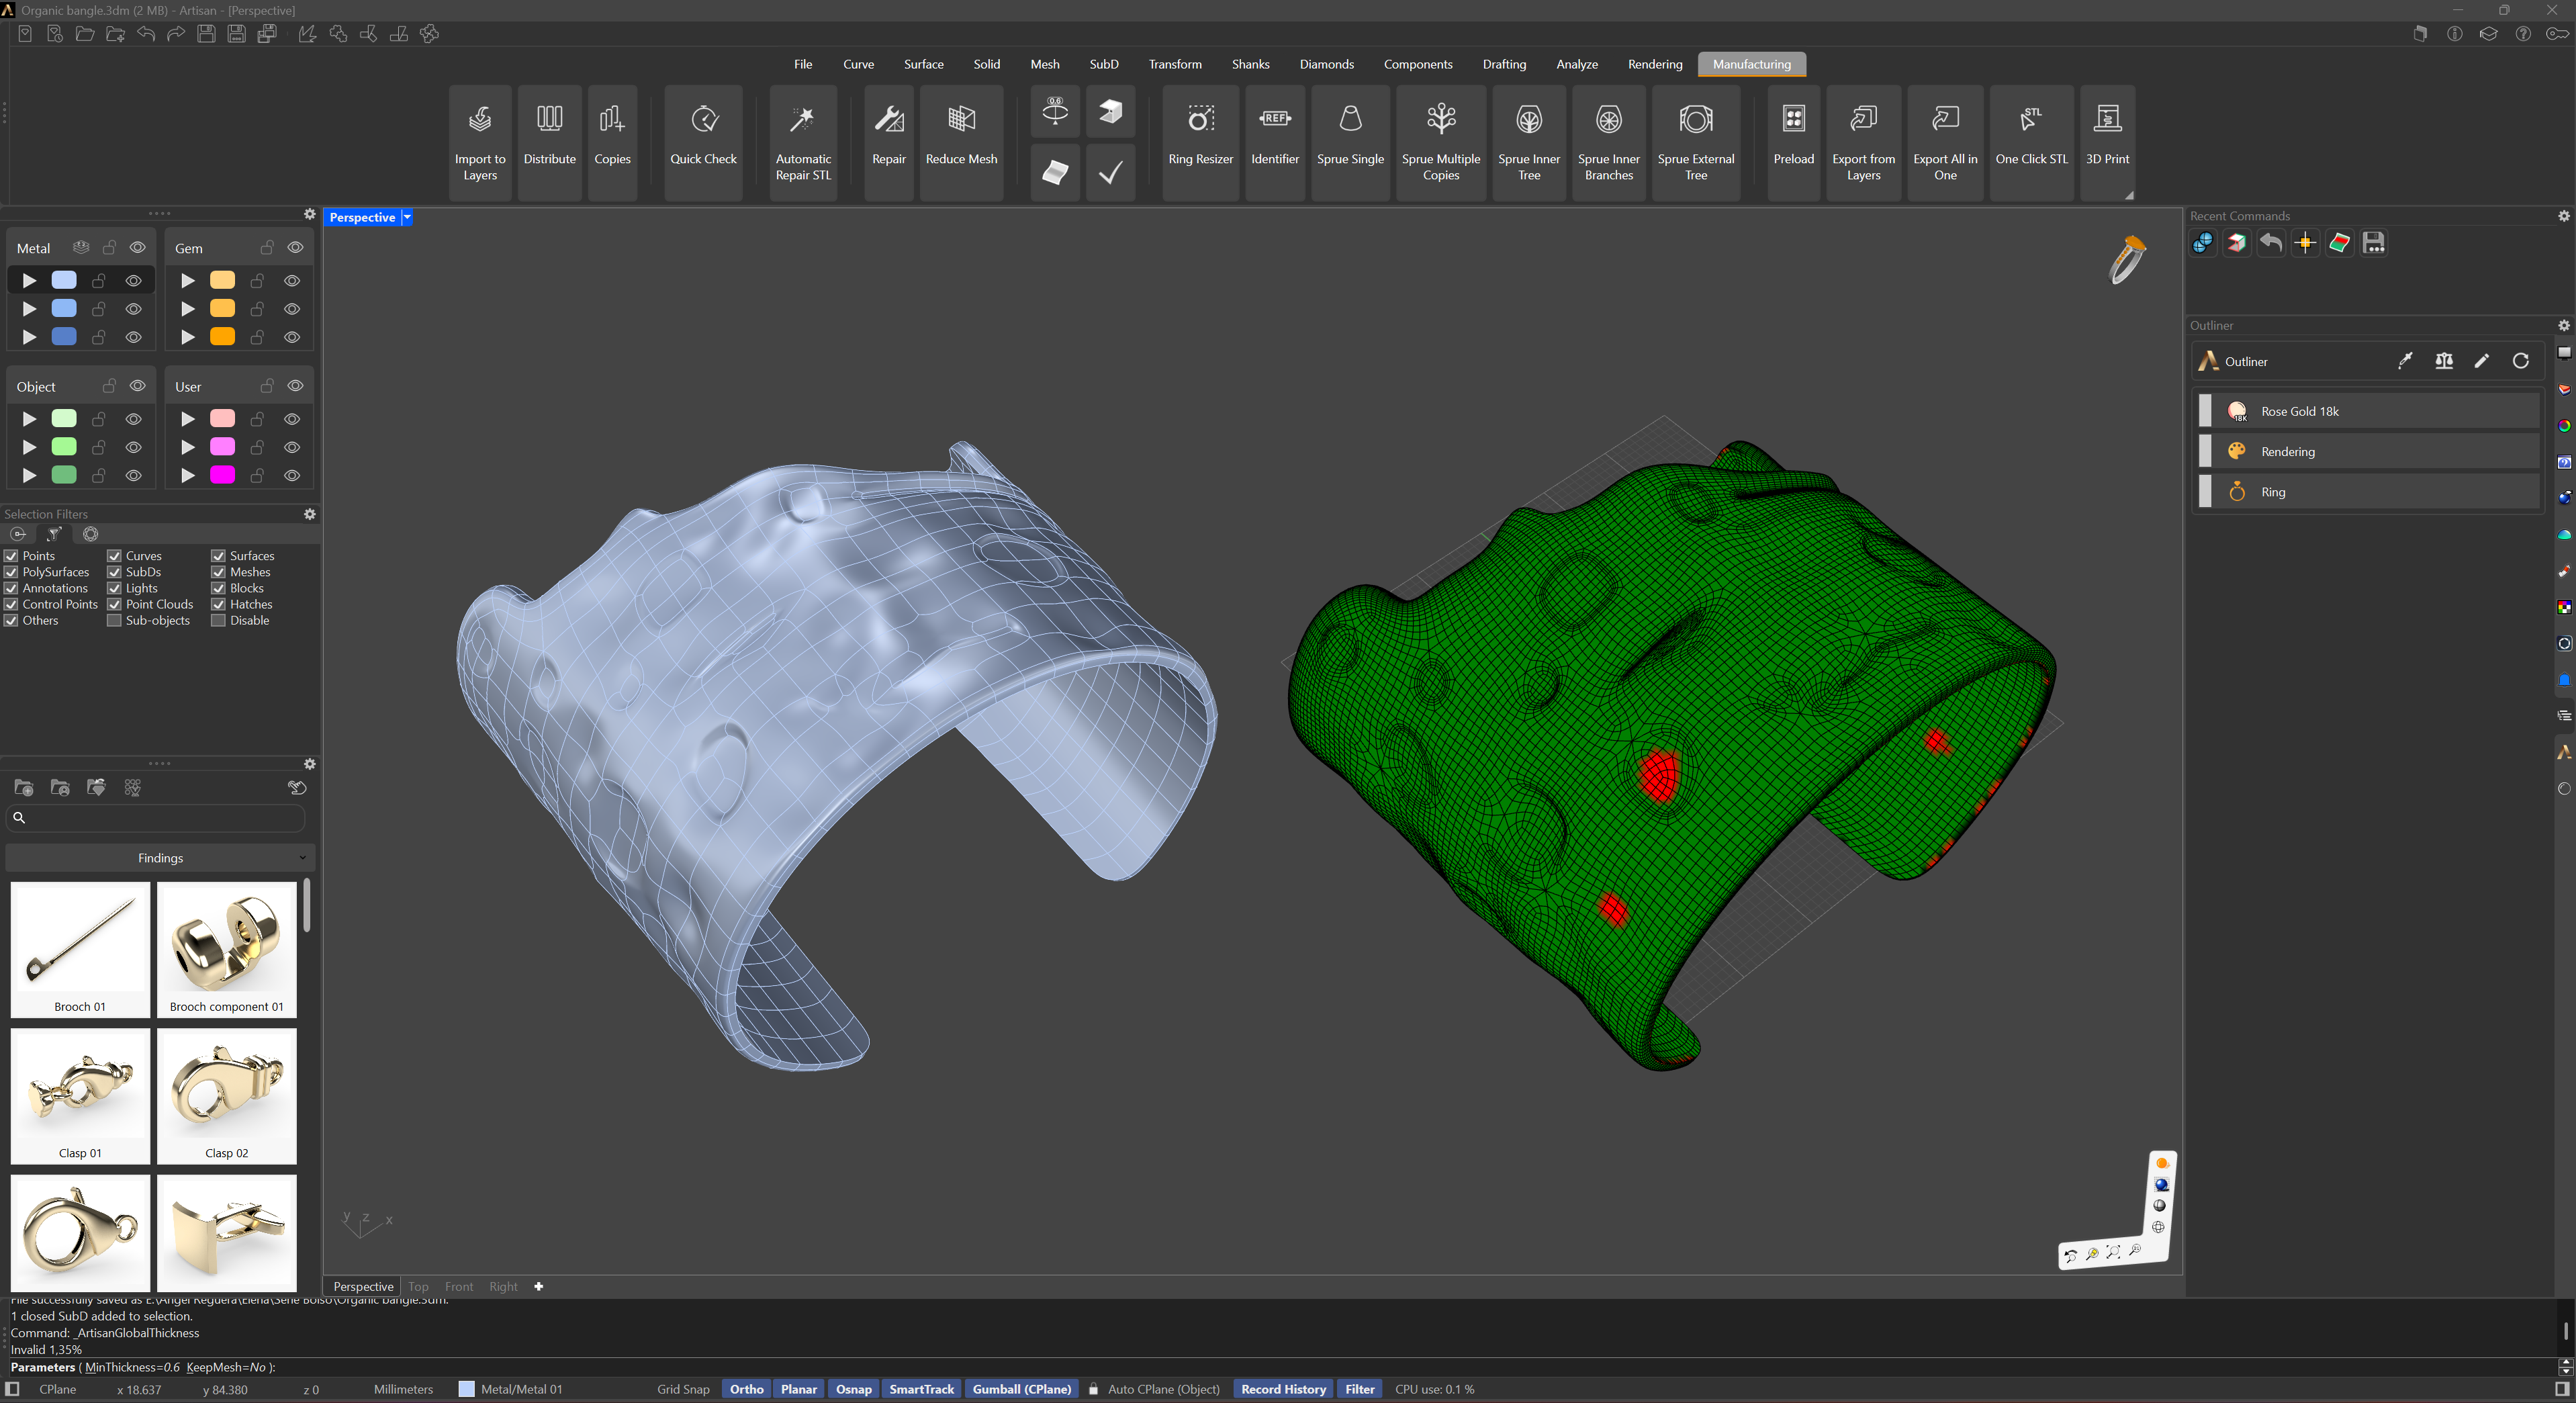2576x1403 pixels.
Task: Expand the first Object layer row
Action: point(29,419)
